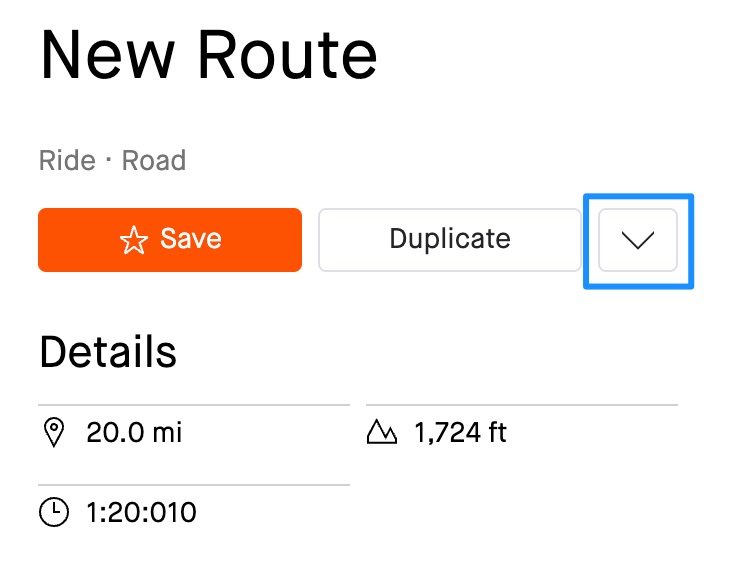The image size is (730, 576).
Task: Click the divider line above the time stat
Action: [194, 485]
